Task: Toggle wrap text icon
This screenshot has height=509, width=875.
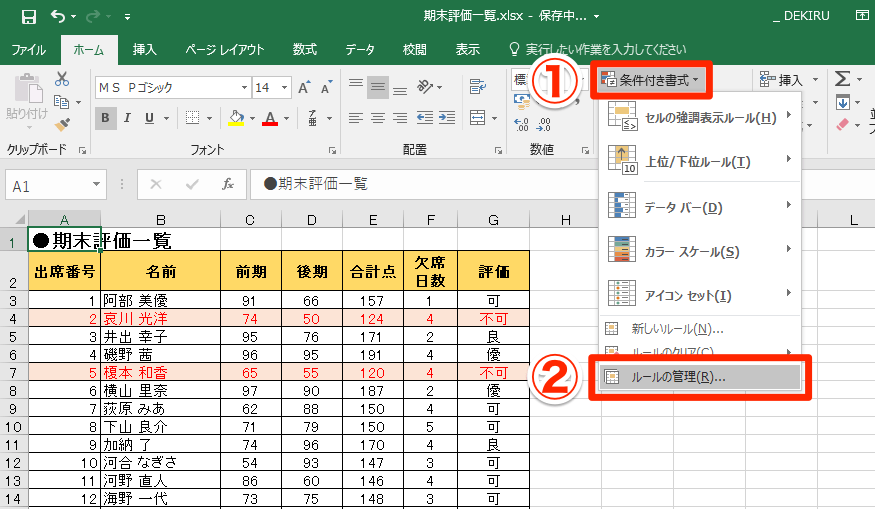Action: coord(478,87)
